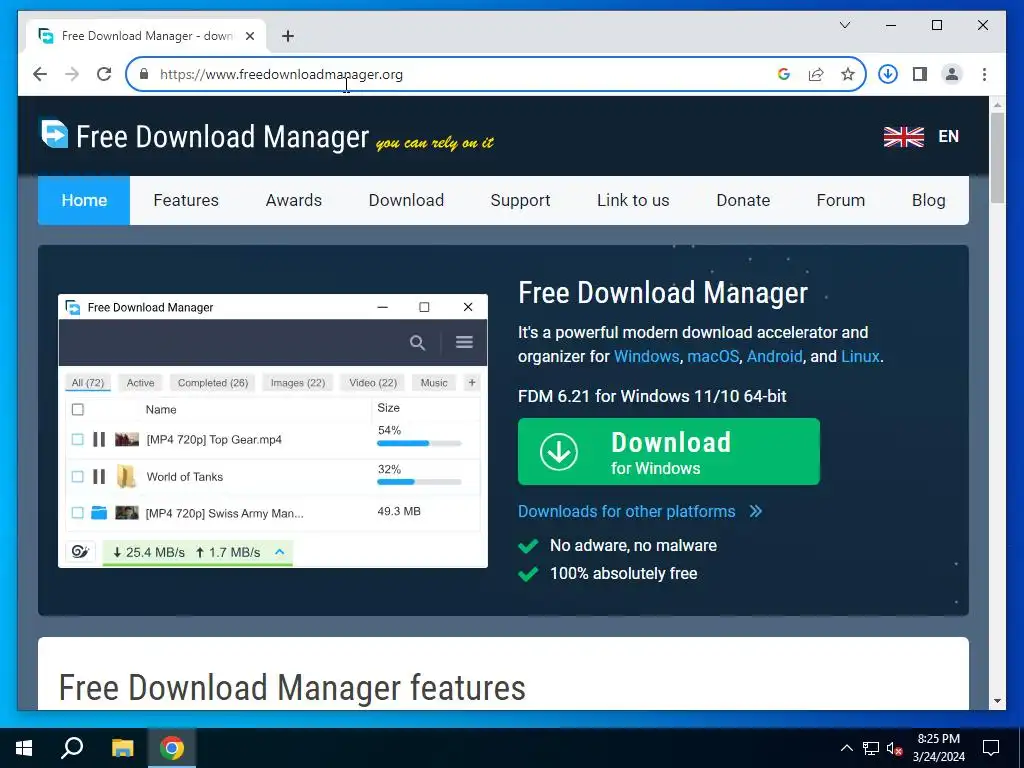Open the Download navigation item

point(406,200)
